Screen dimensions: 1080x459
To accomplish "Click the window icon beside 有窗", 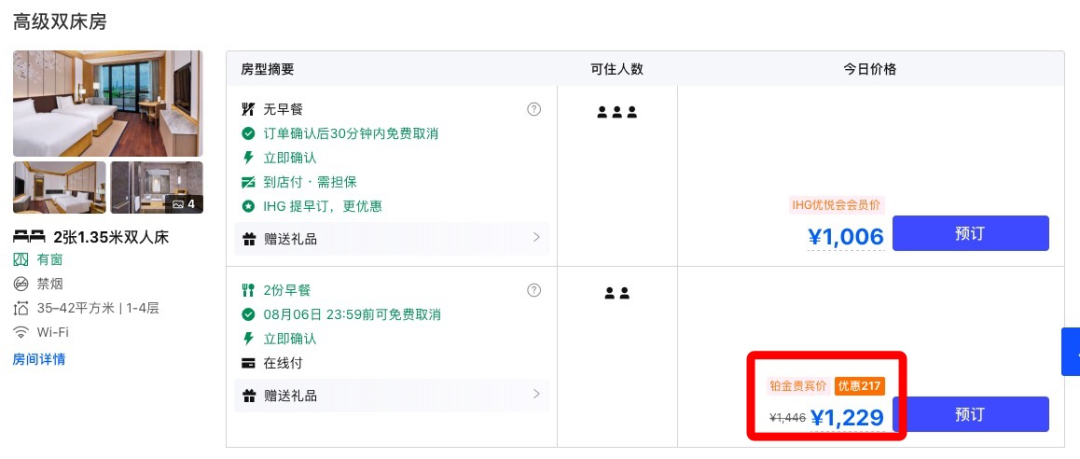I will click(x=21, y=260).
